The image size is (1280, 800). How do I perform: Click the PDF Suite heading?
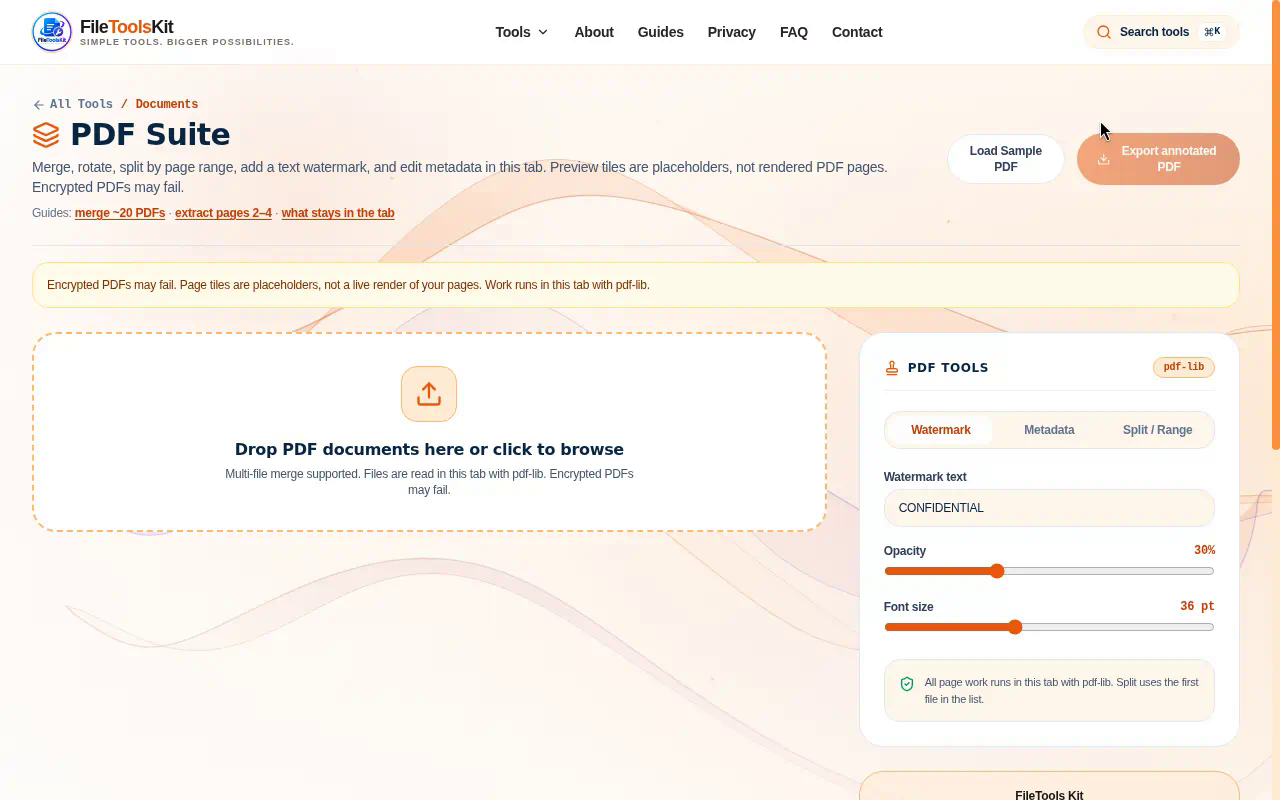pos(150,135)
